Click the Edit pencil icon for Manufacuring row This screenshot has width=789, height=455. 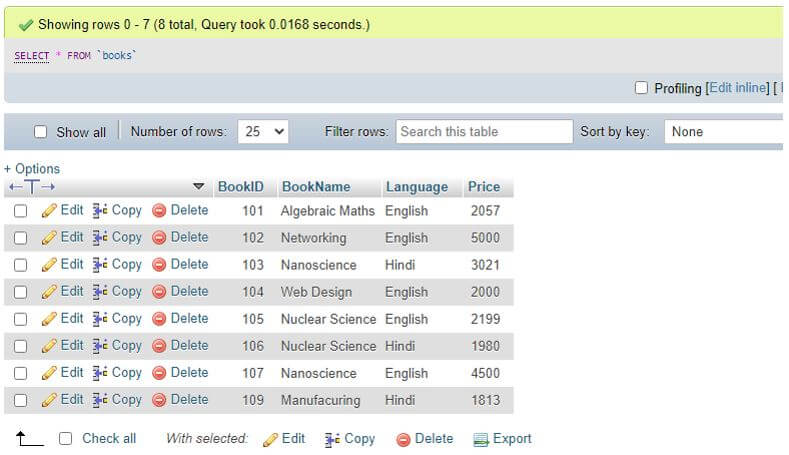tap(49, 401)
